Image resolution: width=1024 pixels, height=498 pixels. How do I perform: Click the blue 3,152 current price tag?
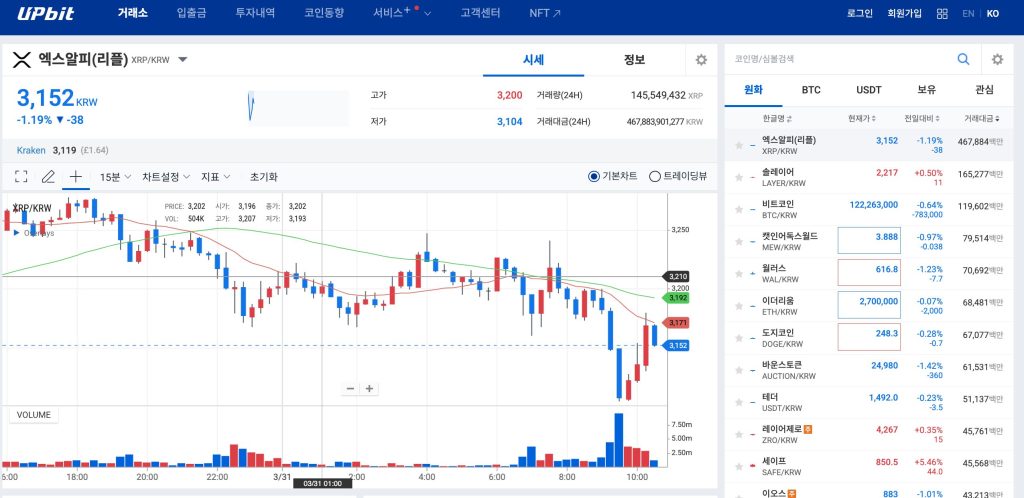(675, 345)
